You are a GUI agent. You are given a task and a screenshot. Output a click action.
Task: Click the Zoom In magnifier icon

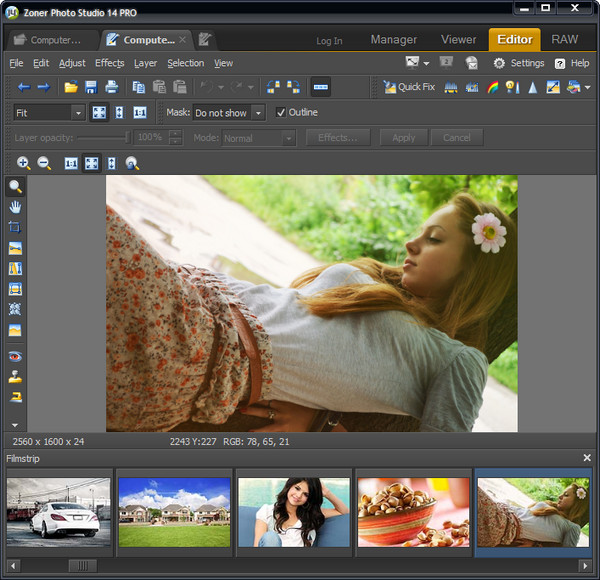(x=24, y=163)
